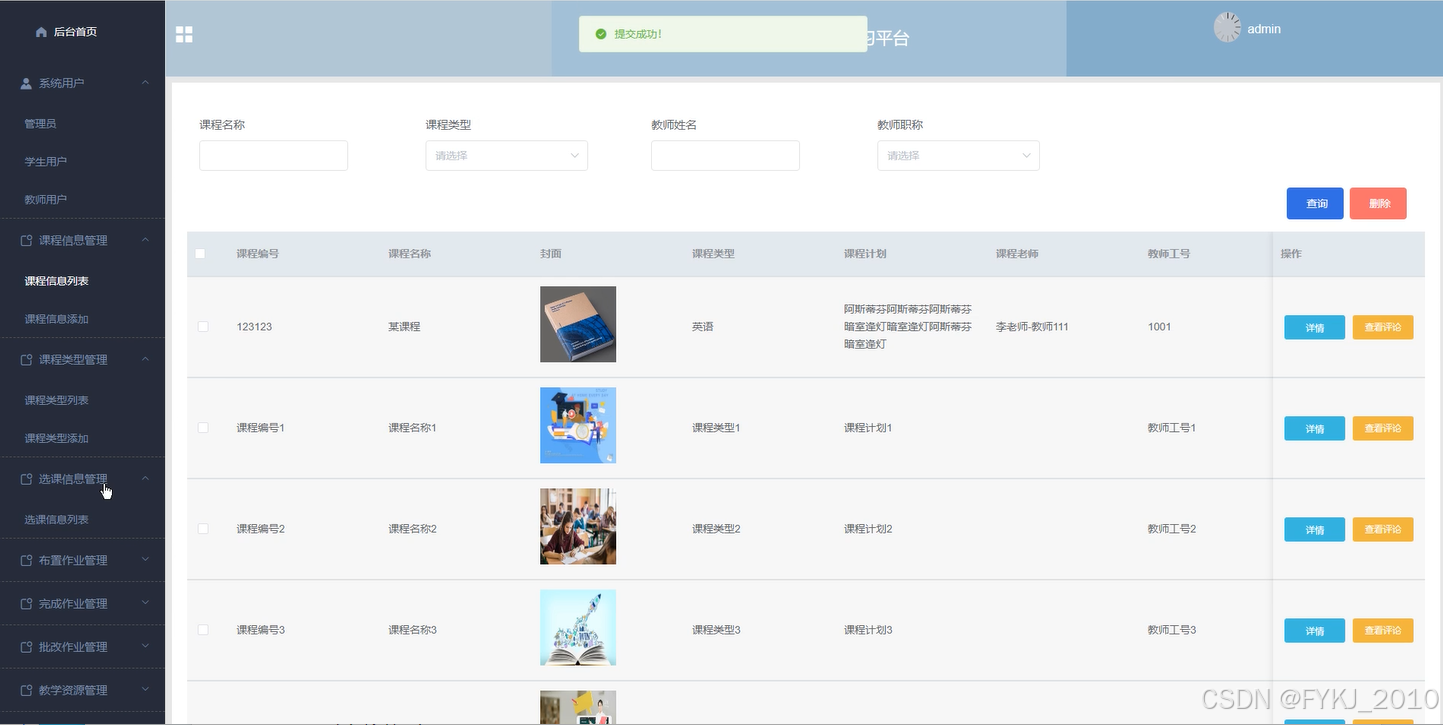Viewport: 1443px width, 725px height.
Task: Open cover thumbnail of 课程名称1
Action: pos(578,425)
